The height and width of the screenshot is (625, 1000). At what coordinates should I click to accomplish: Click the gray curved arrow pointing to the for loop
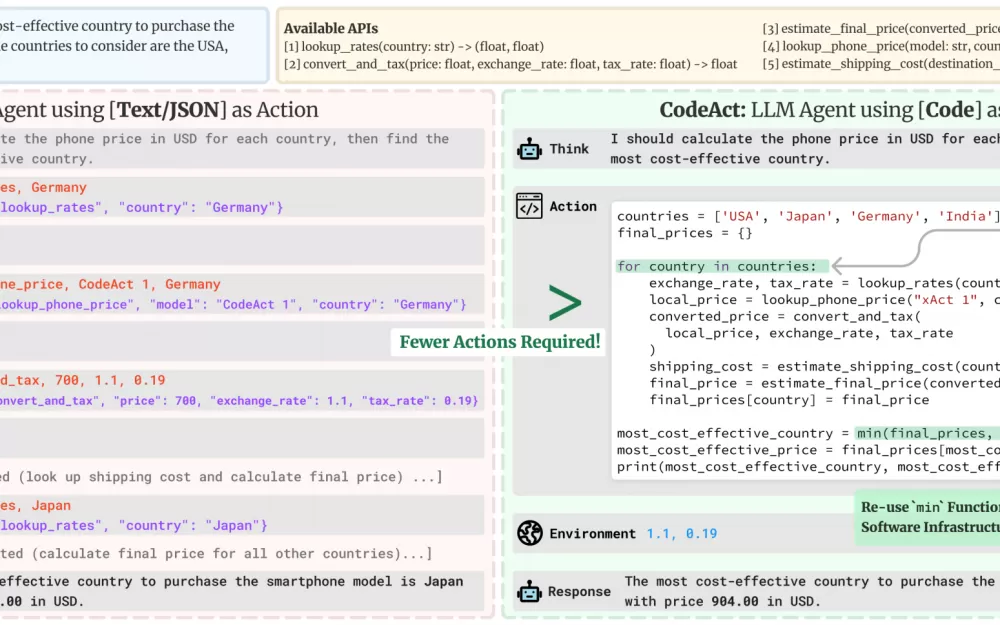(x=900, y=250)
